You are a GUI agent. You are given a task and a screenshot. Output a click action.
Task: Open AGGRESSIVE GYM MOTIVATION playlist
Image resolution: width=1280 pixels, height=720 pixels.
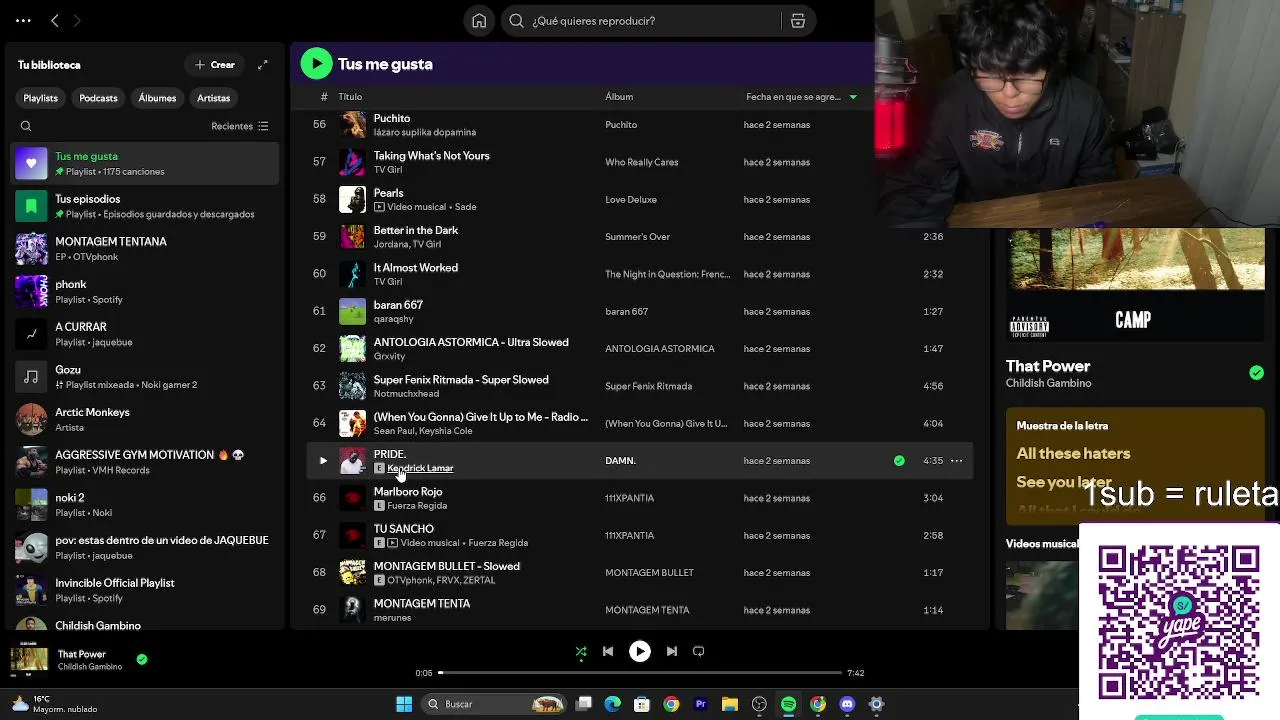[x=146, y=462]
